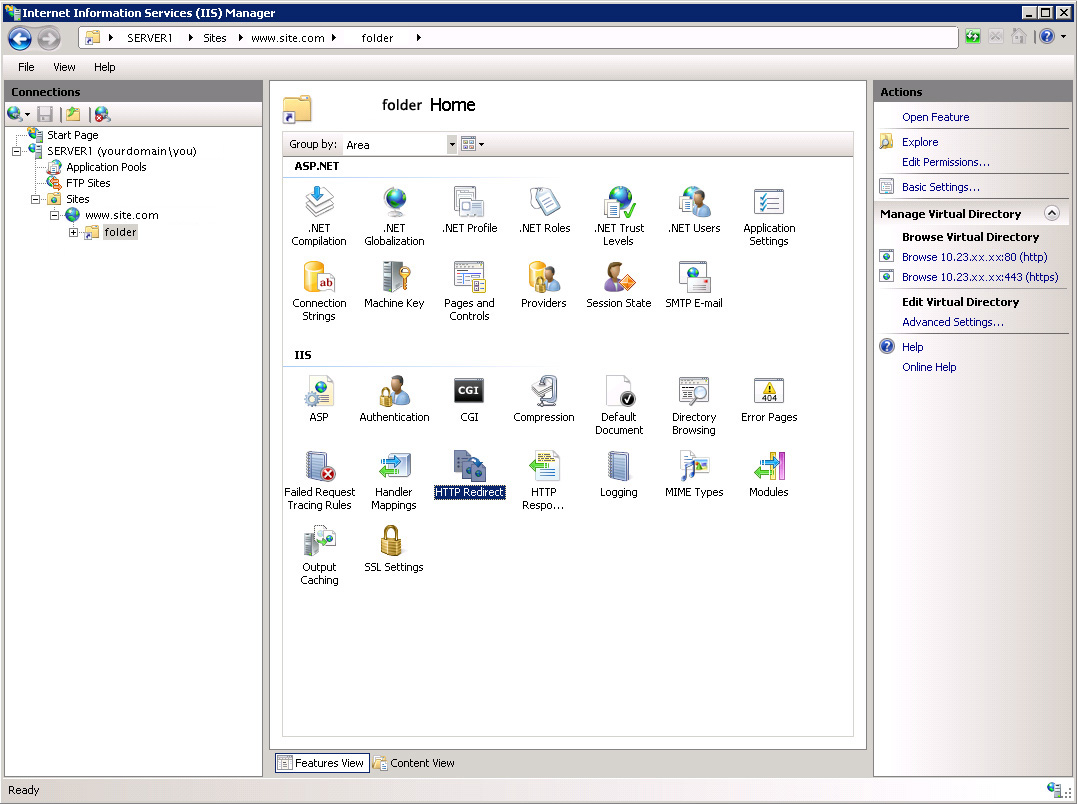Select FTP Sites tree item

pyautogui.click(x=88, y=183)
